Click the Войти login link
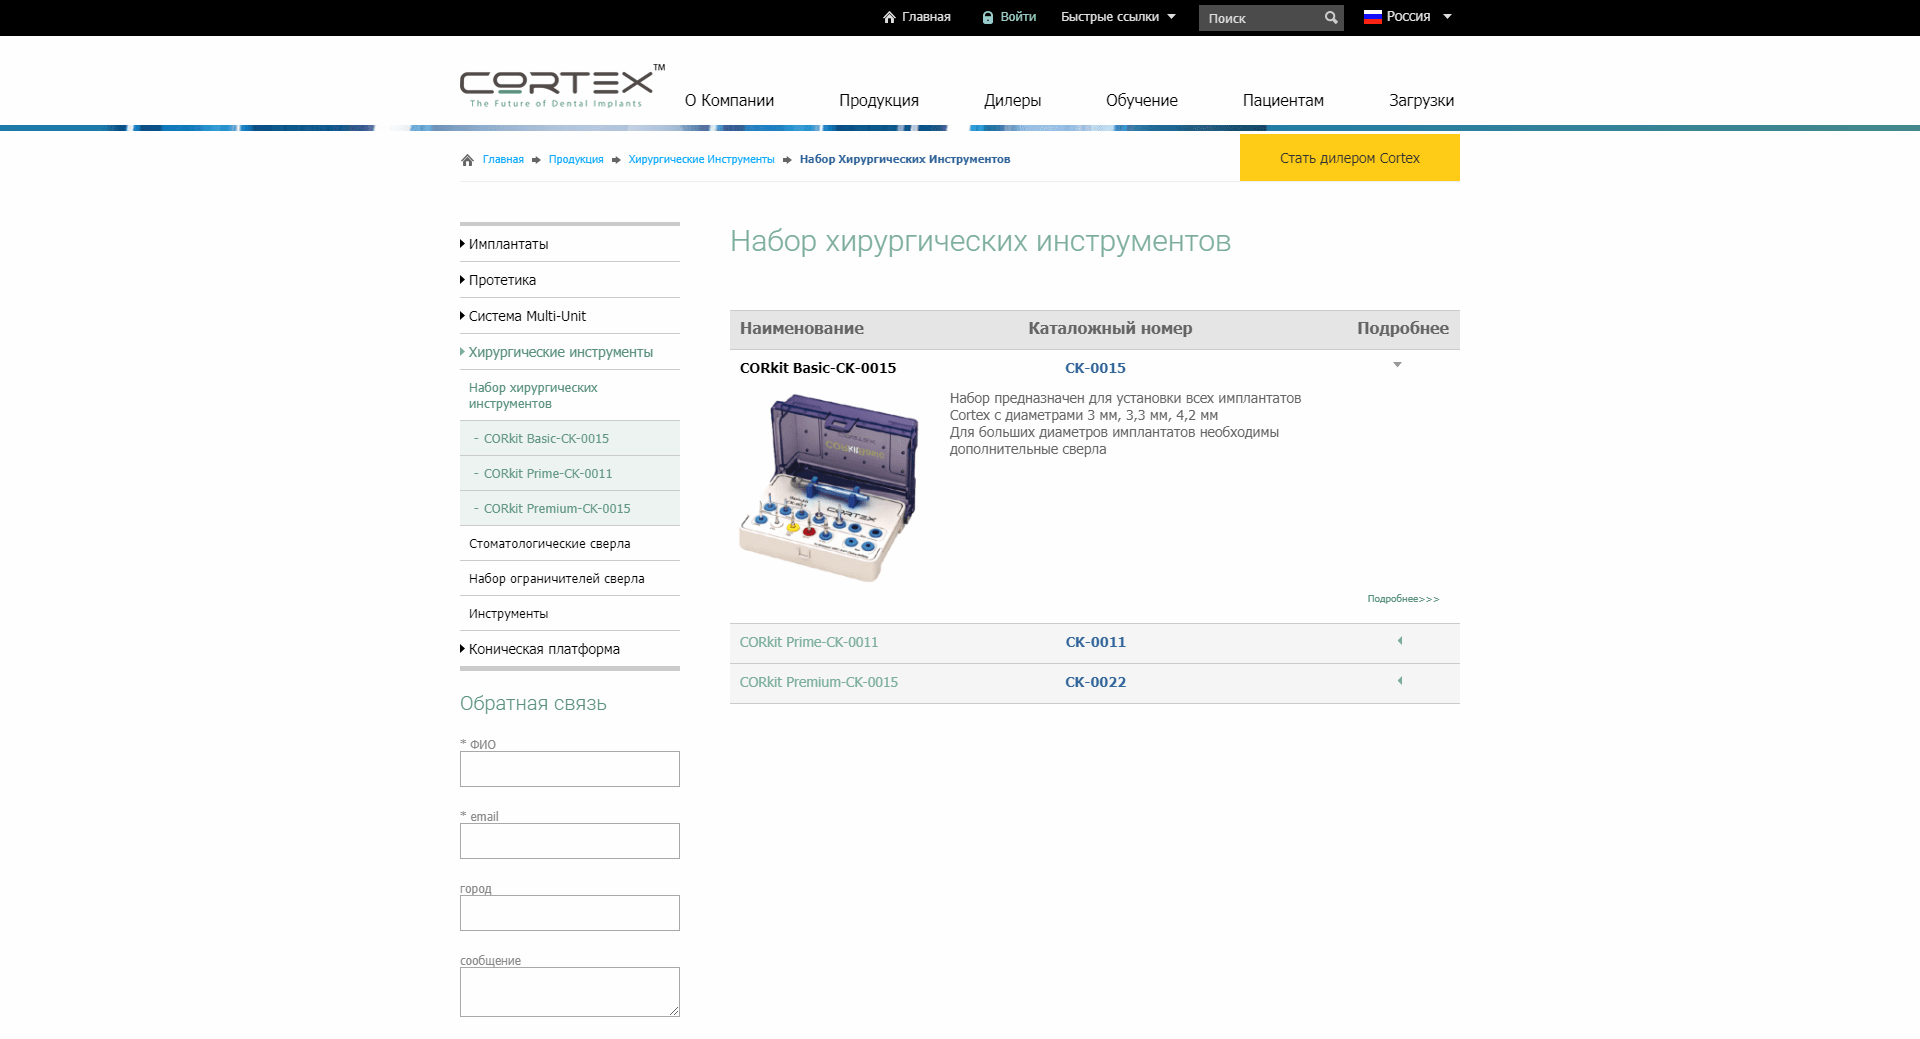The image size is (1920, 1039). pyautogui.click(x=1018, y=17)
